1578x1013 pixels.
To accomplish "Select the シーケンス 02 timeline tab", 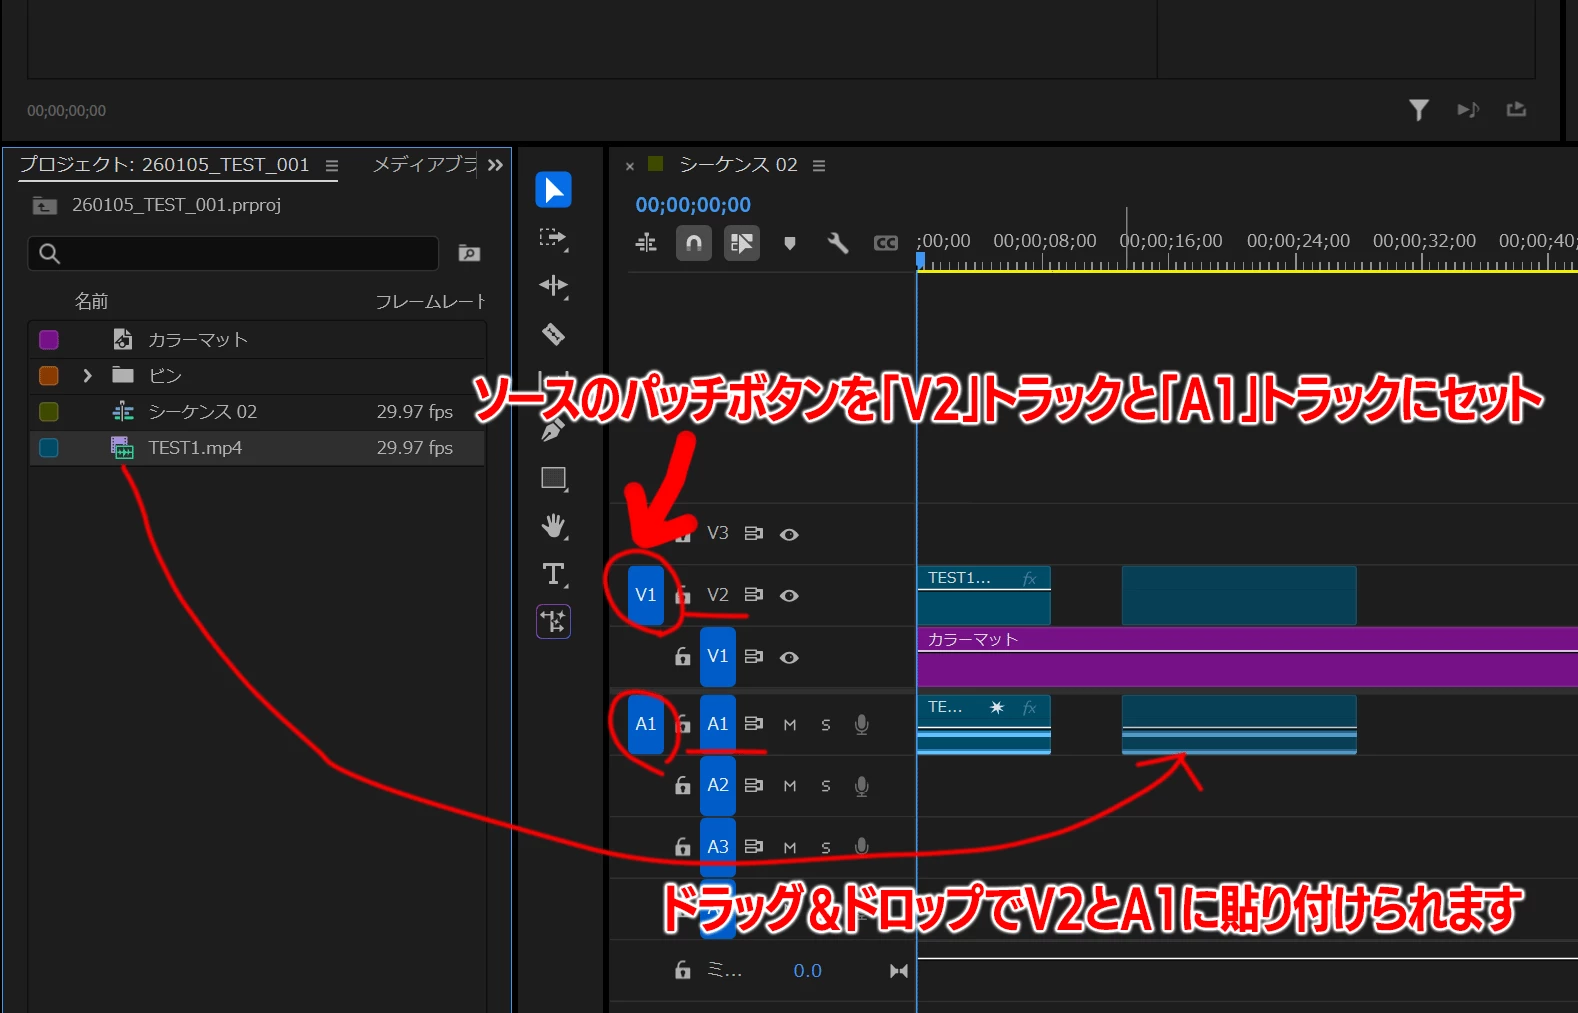I will 738,165.
